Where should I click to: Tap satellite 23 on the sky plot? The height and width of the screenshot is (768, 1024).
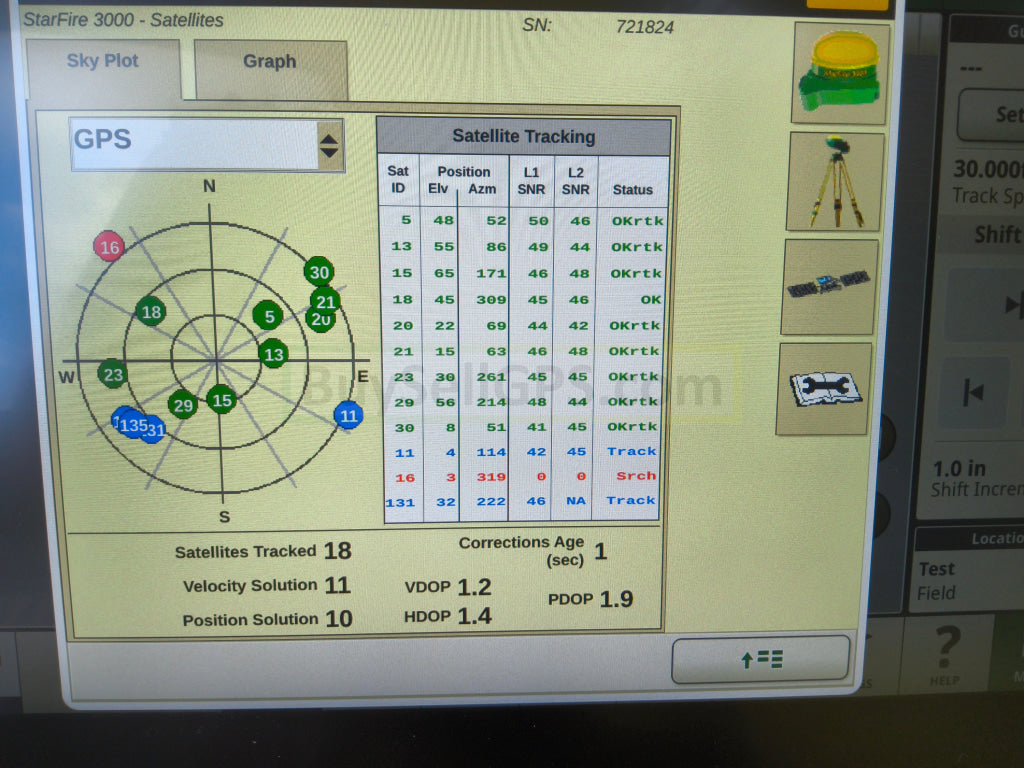click(x=113, y=374)
